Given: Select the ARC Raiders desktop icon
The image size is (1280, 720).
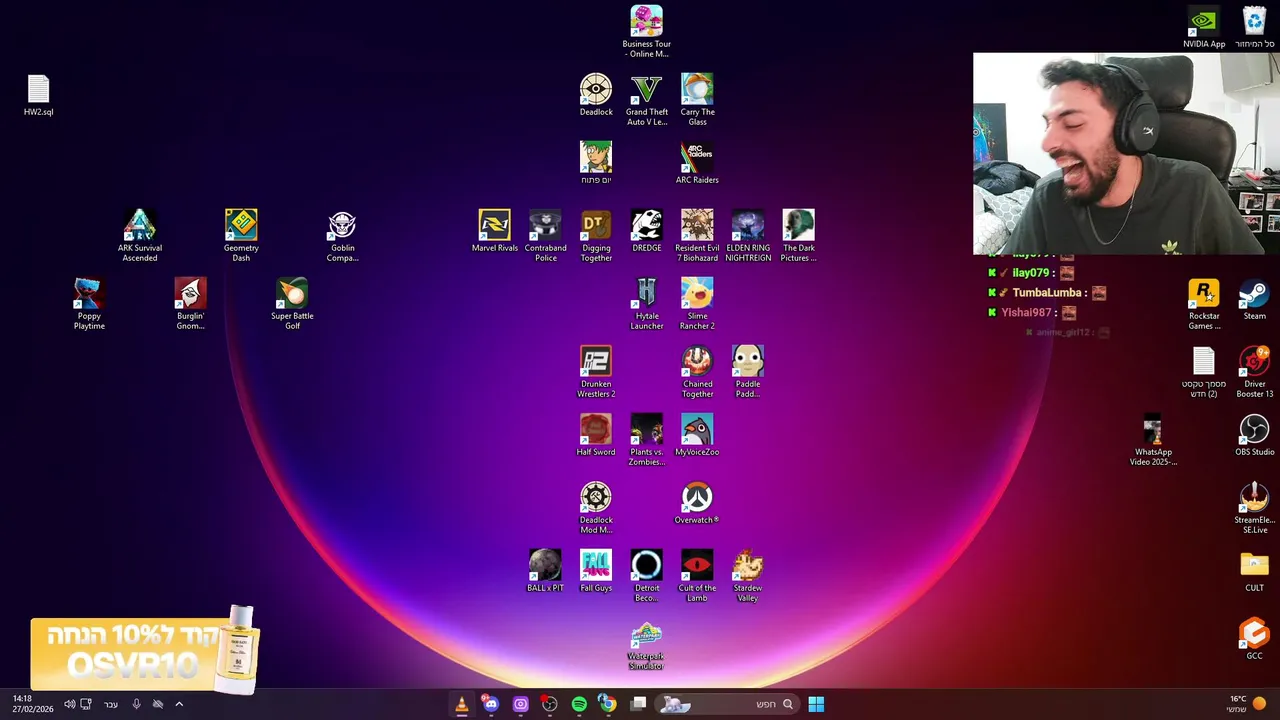Looking at the screenshot, I should (697, 163).
